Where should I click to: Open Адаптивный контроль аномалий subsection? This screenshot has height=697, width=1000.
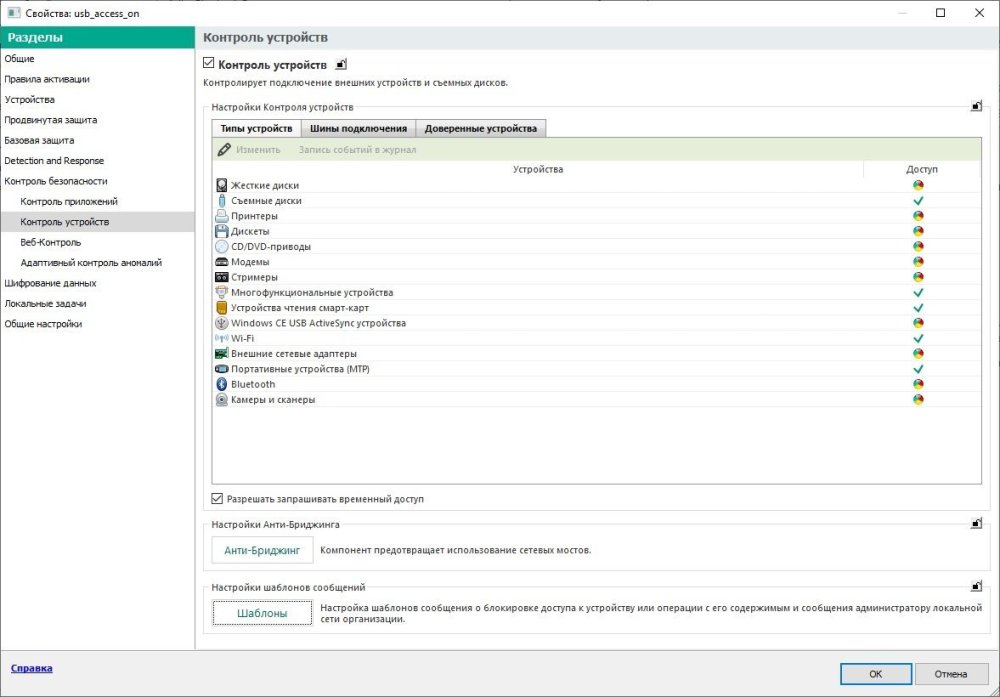91,262
